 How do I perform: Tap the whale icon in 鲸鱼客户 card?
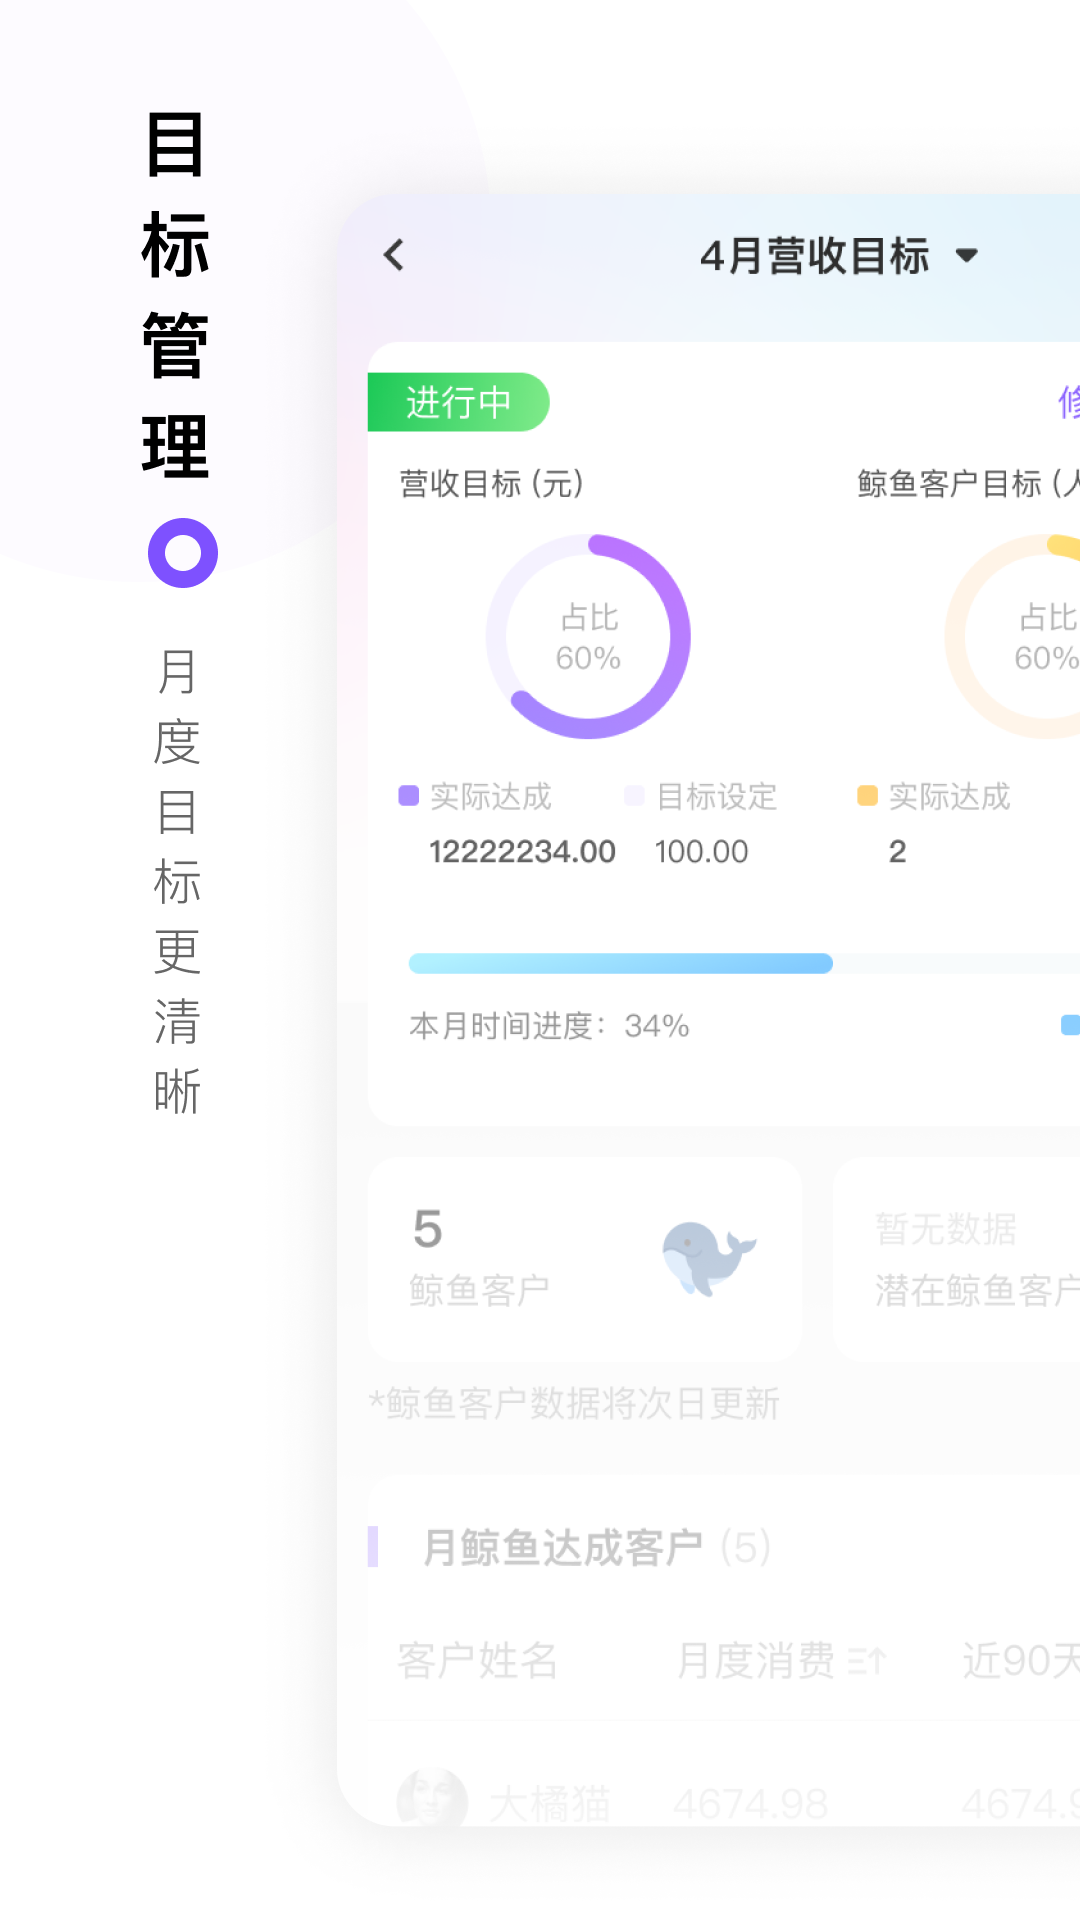[708, 1258]
